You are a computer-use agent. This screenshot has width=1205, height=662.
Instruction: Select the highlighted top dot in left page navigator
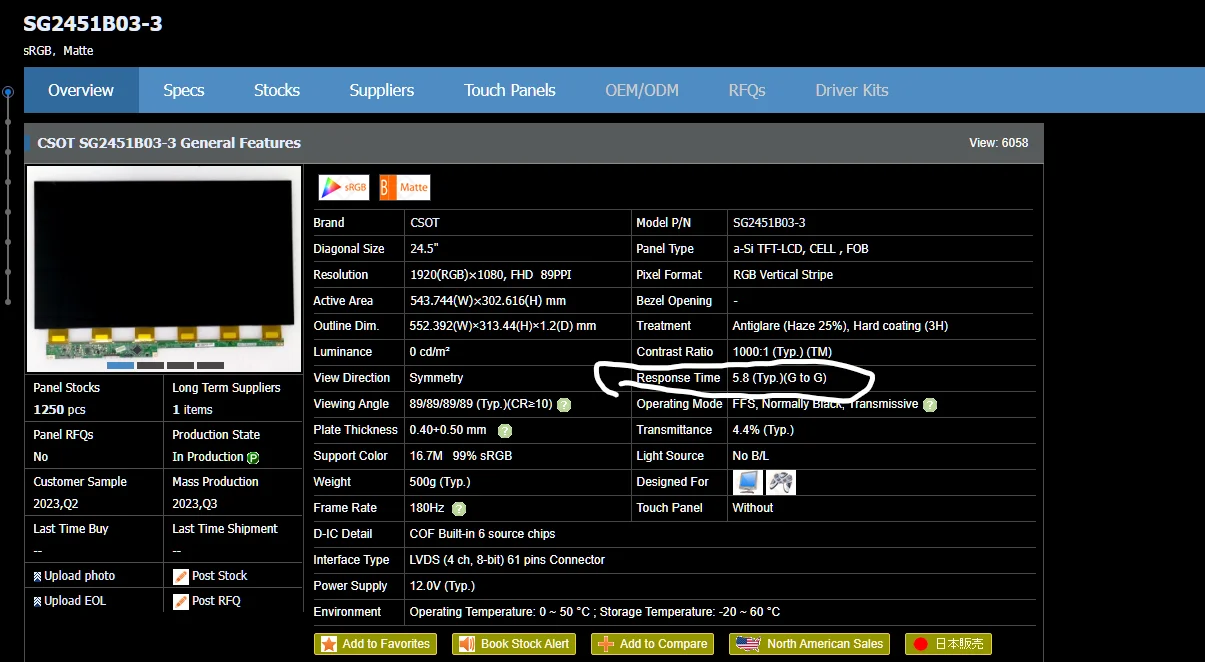click(8, 92)
